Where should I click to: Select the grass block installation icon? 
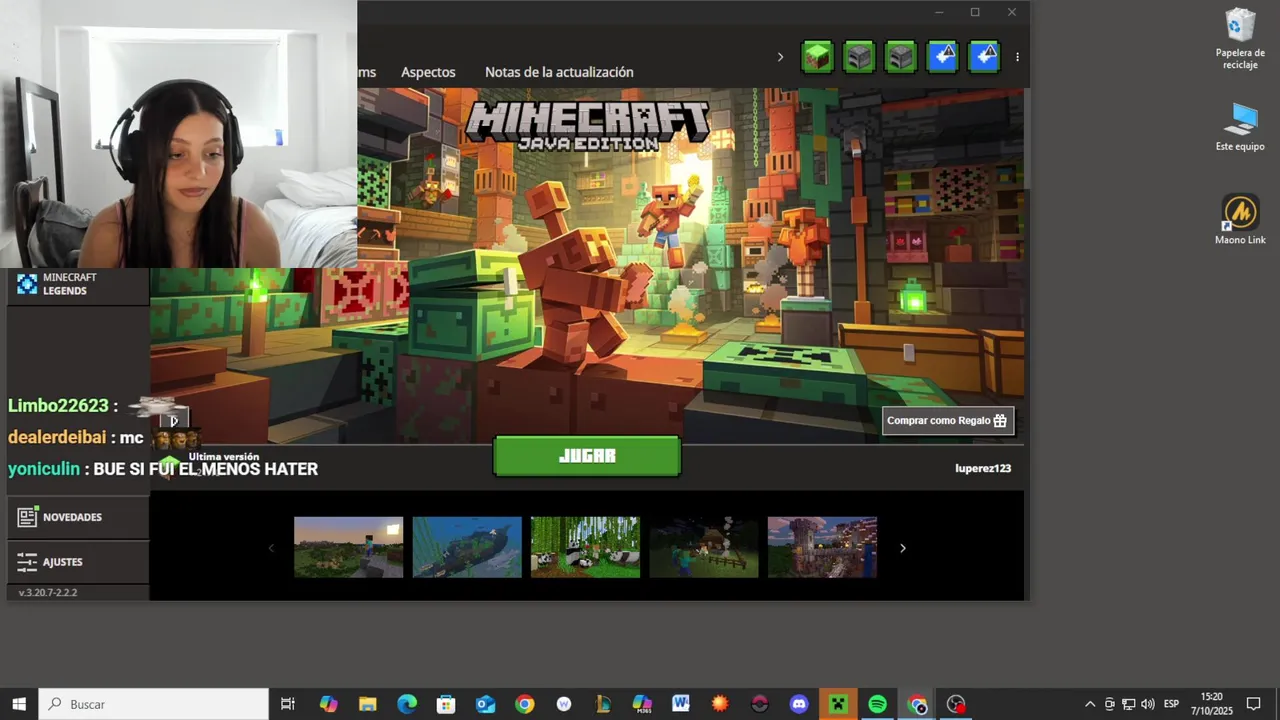click(x=817, y=57)
